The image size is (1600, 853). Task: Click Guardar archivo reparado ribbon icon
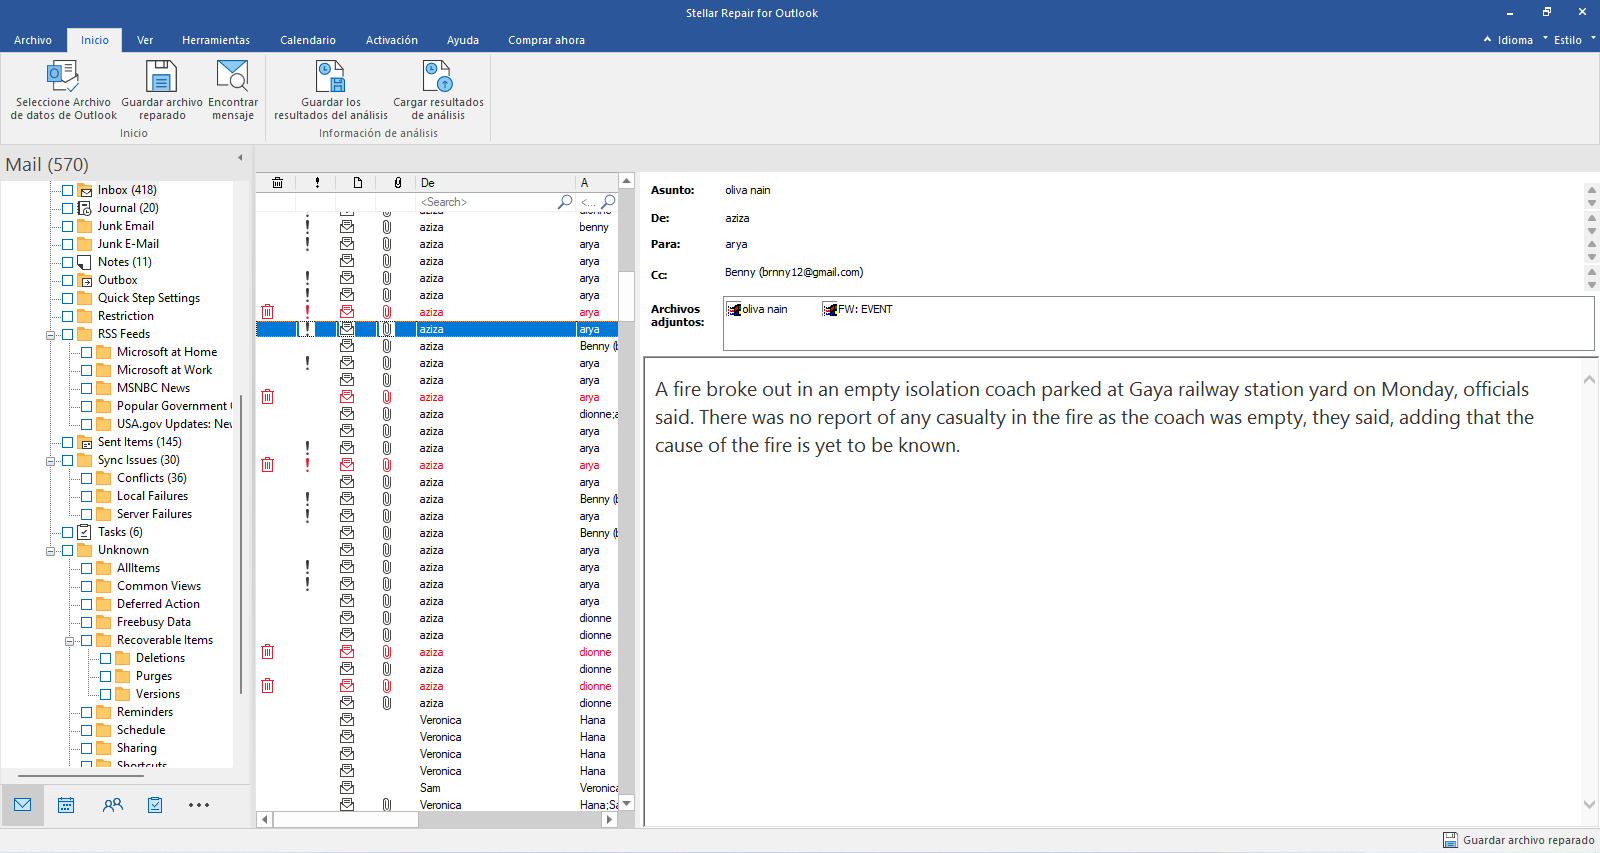[161, 76]
